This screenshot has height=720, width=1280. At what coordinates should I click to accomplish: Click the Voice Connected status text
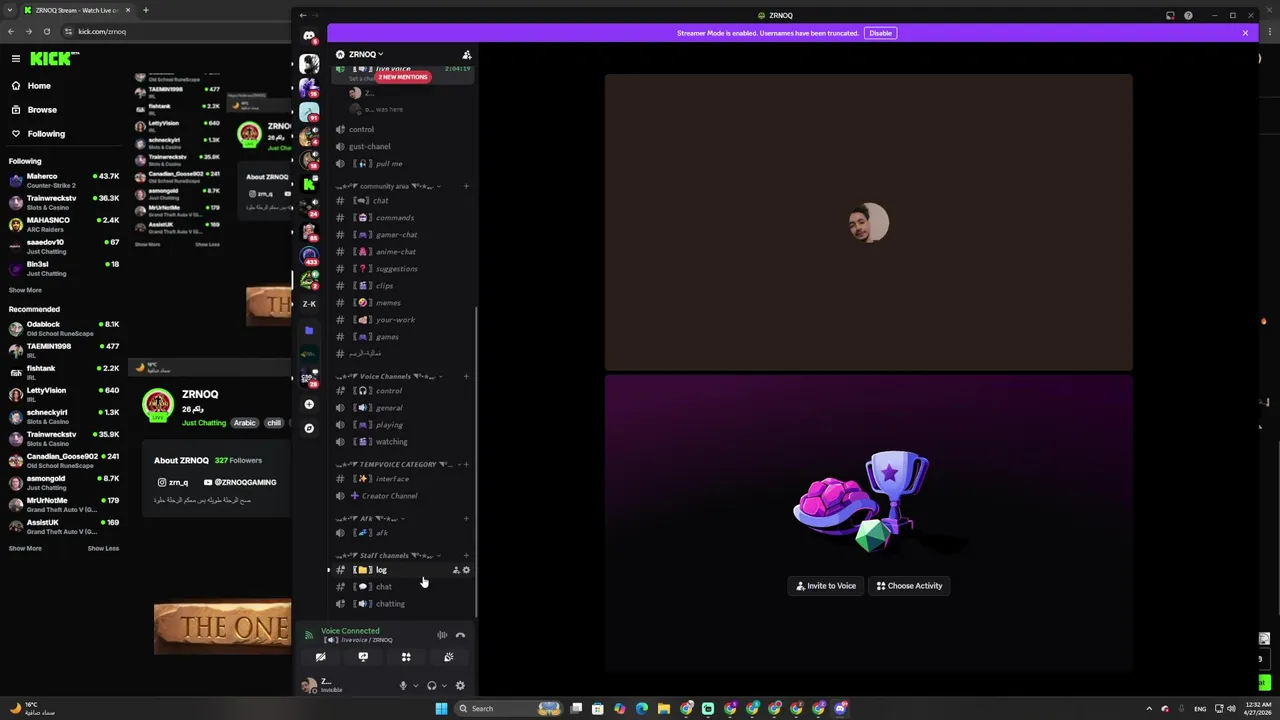[350, 631]
